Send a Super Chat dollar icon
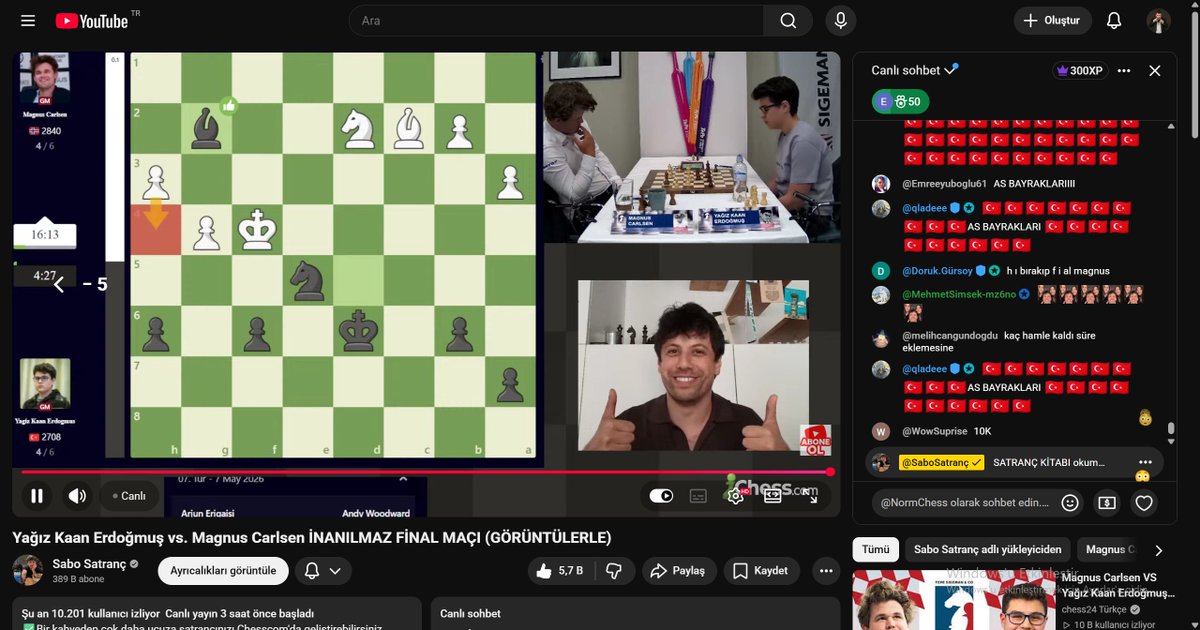Viewport: 1200px width, 630px height. pos(1107,503)
